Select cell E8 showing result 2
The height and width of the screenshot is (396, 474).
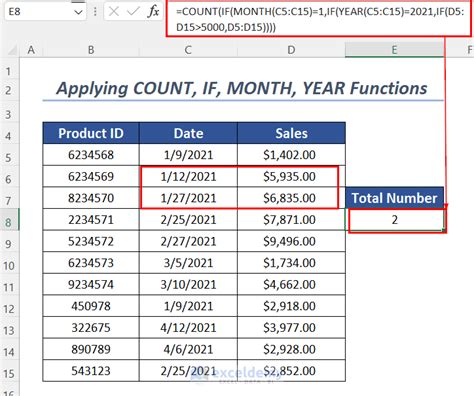[x=395, y=220]
